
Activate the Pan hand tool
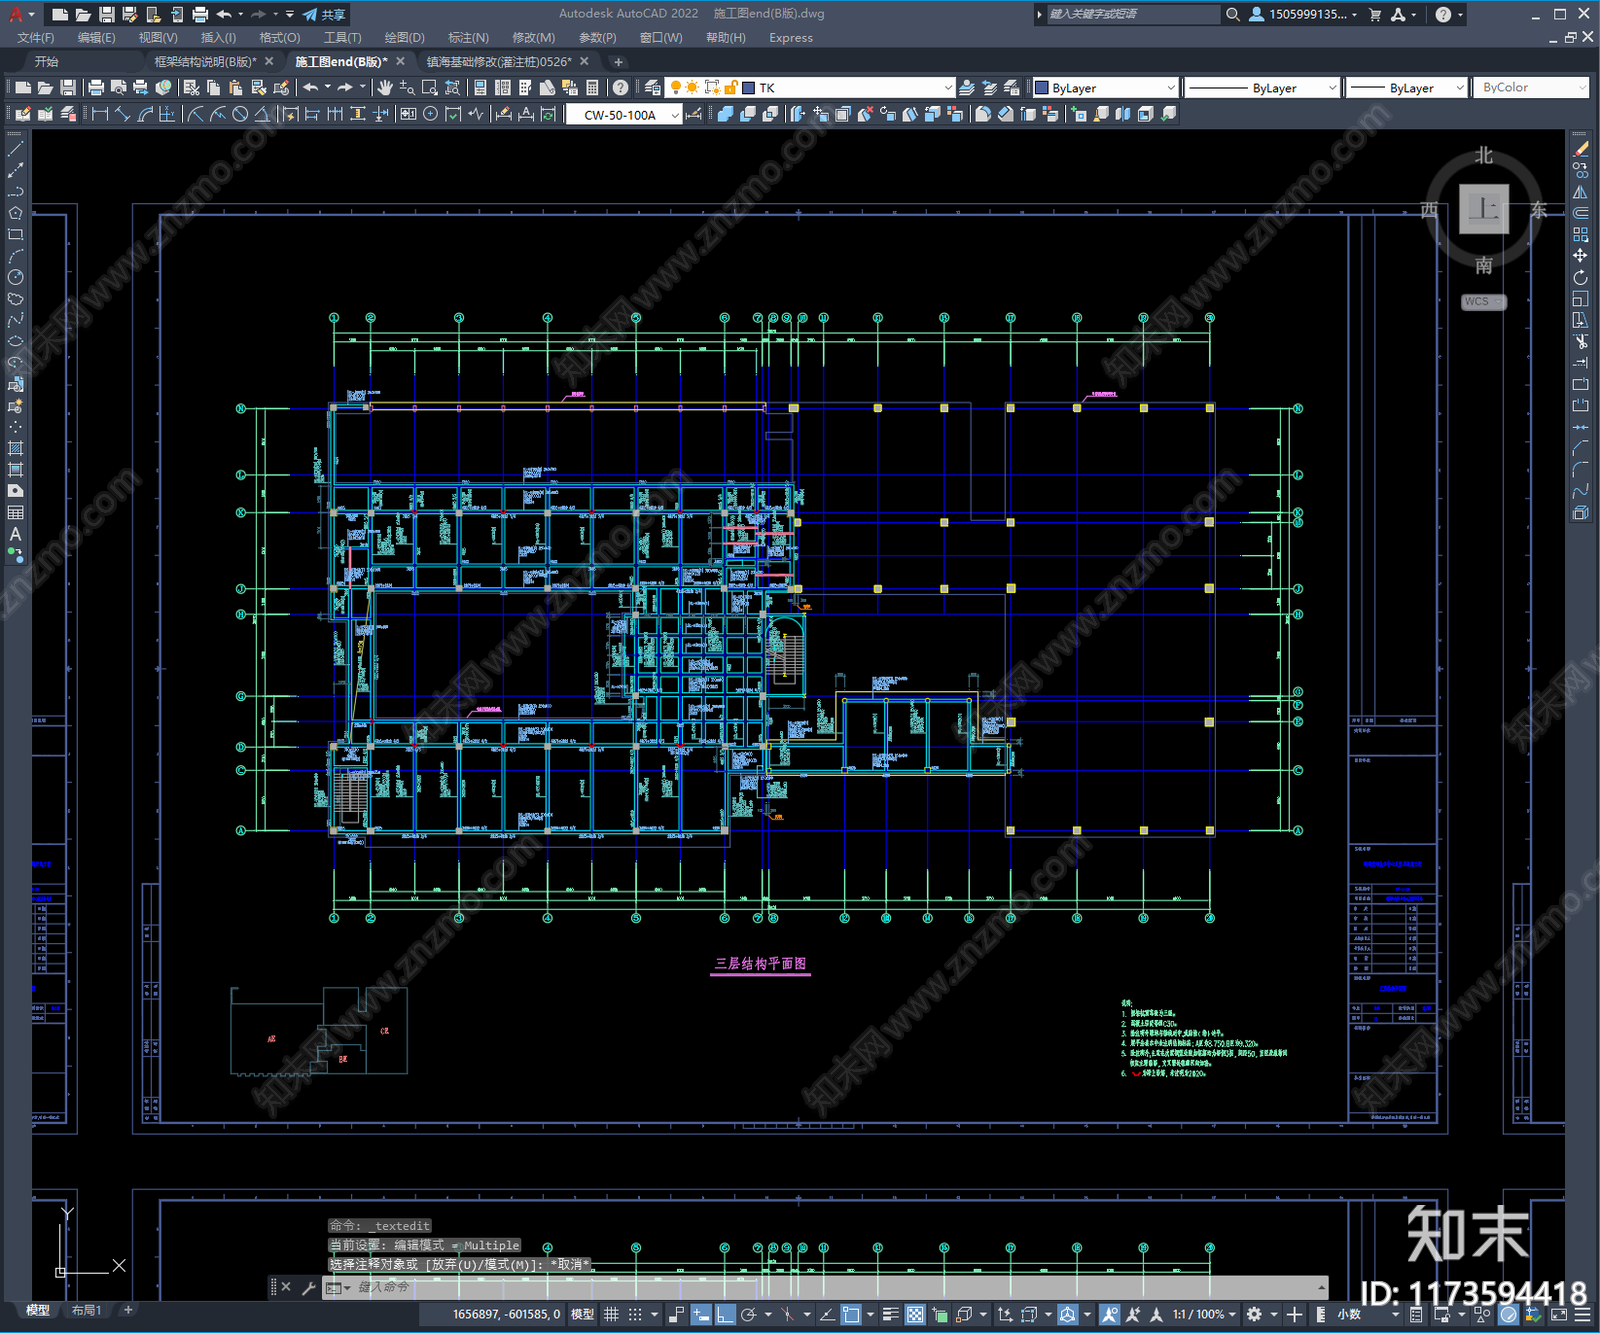(385, 88)
